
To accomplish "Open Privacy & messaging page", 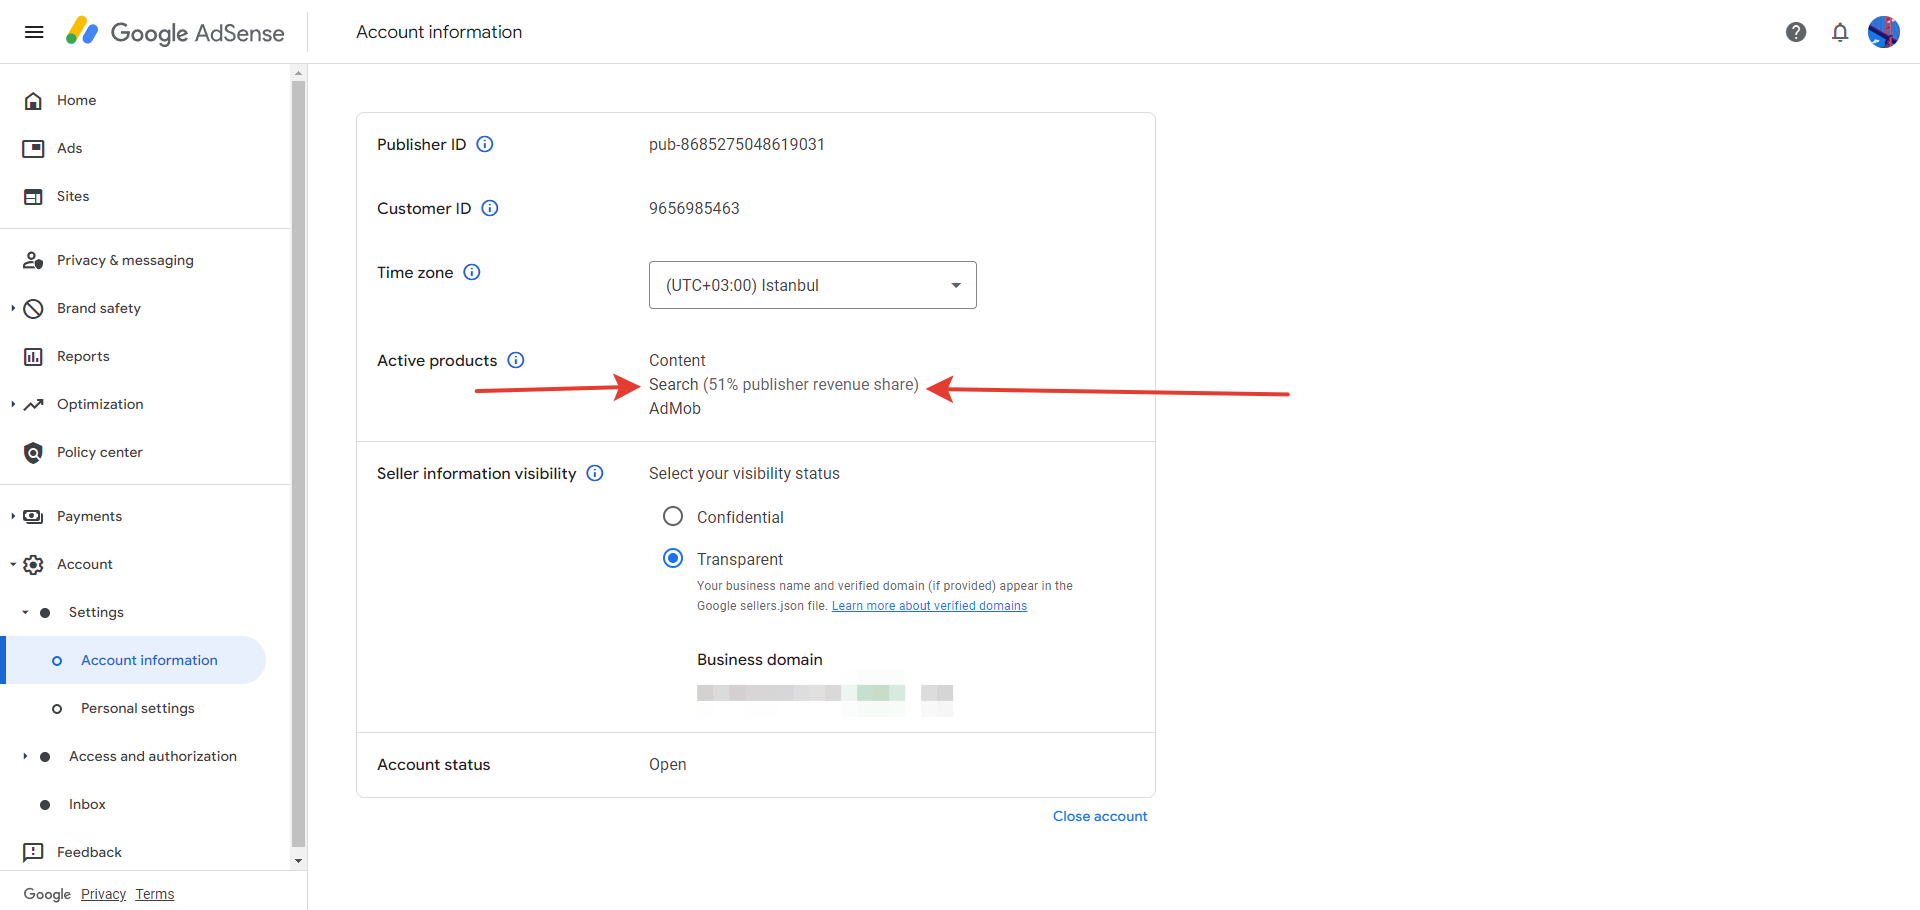I will 125,260.
